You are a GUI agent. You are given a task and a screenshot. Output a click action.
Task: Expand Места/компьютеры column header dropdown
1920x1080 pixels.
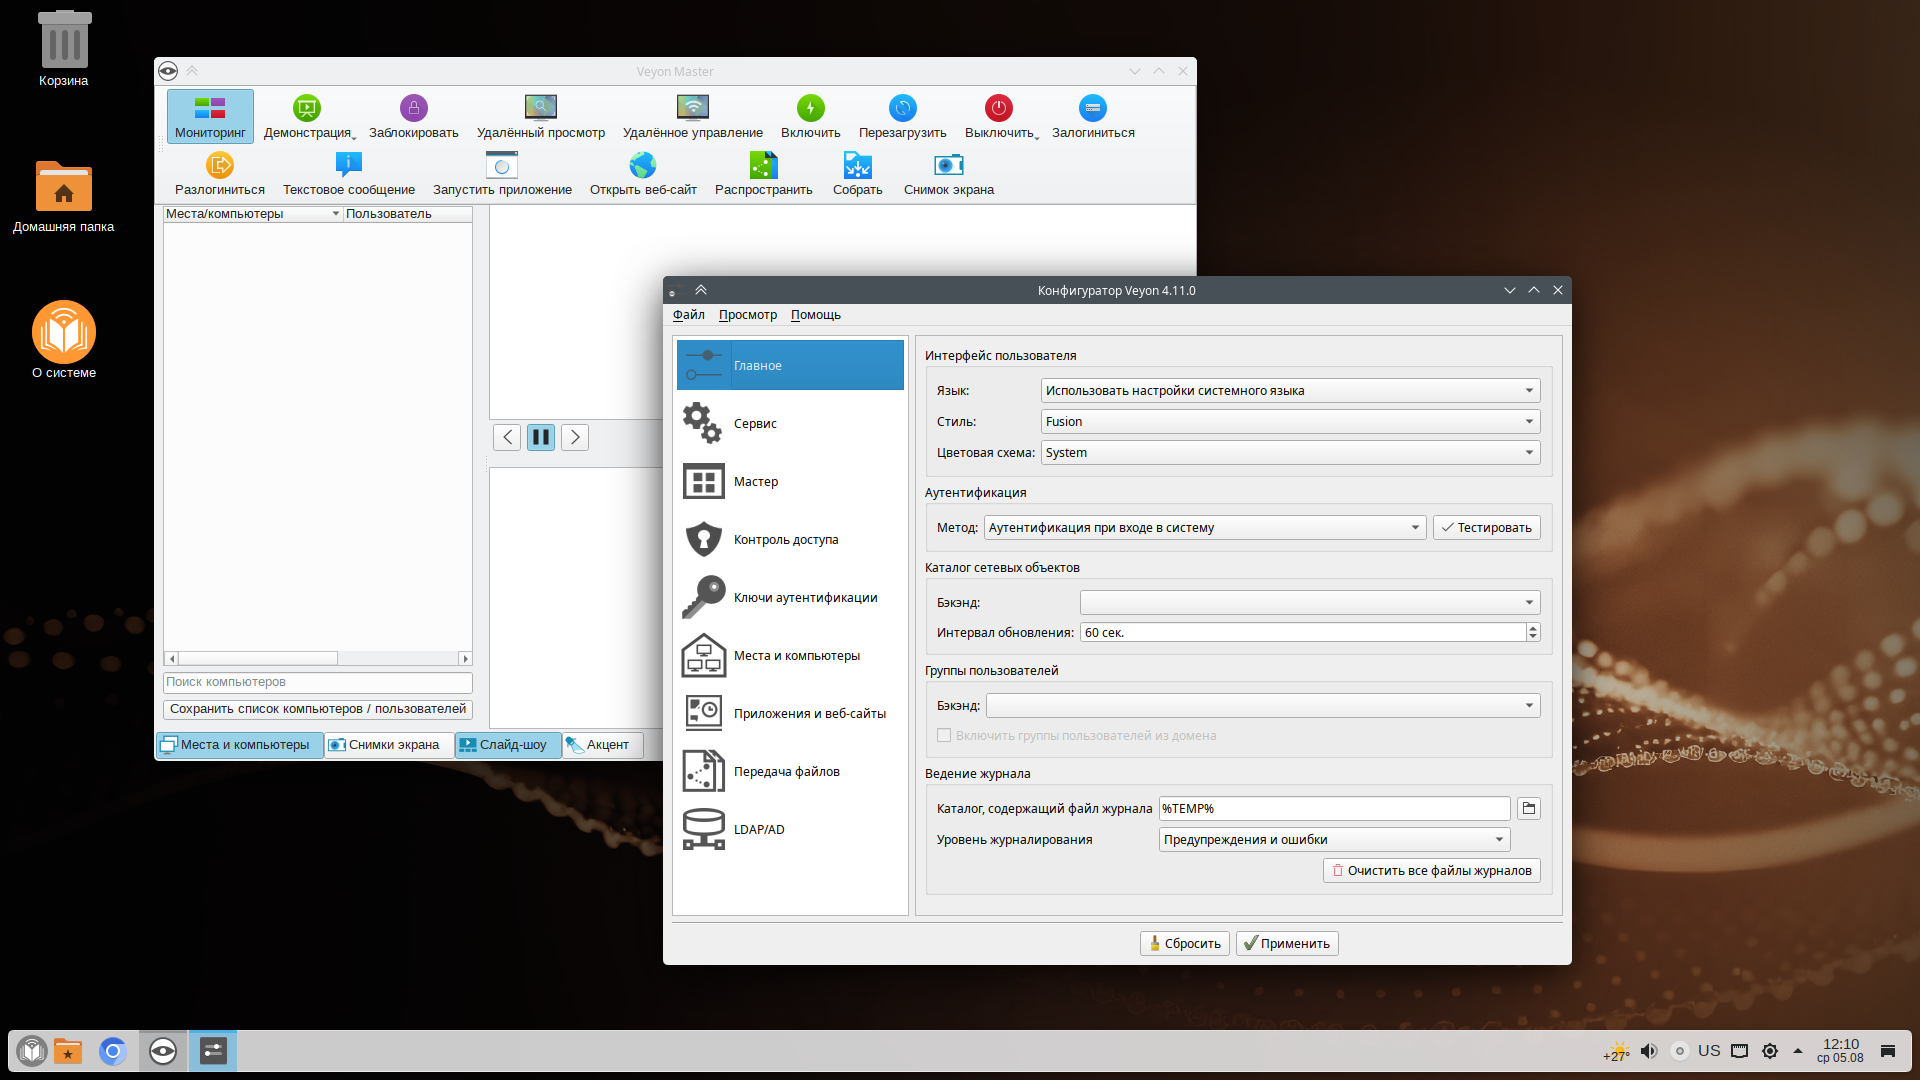pos(336,214)
